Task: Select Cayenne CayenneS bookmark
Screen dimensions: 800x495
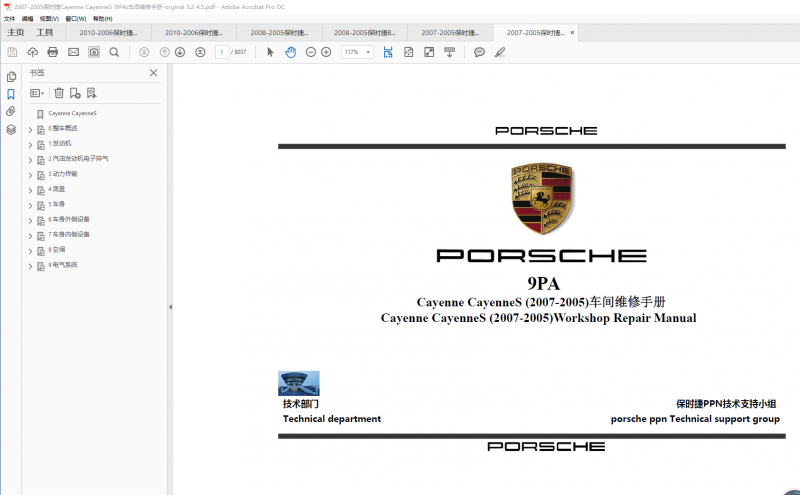Action: 72,113
